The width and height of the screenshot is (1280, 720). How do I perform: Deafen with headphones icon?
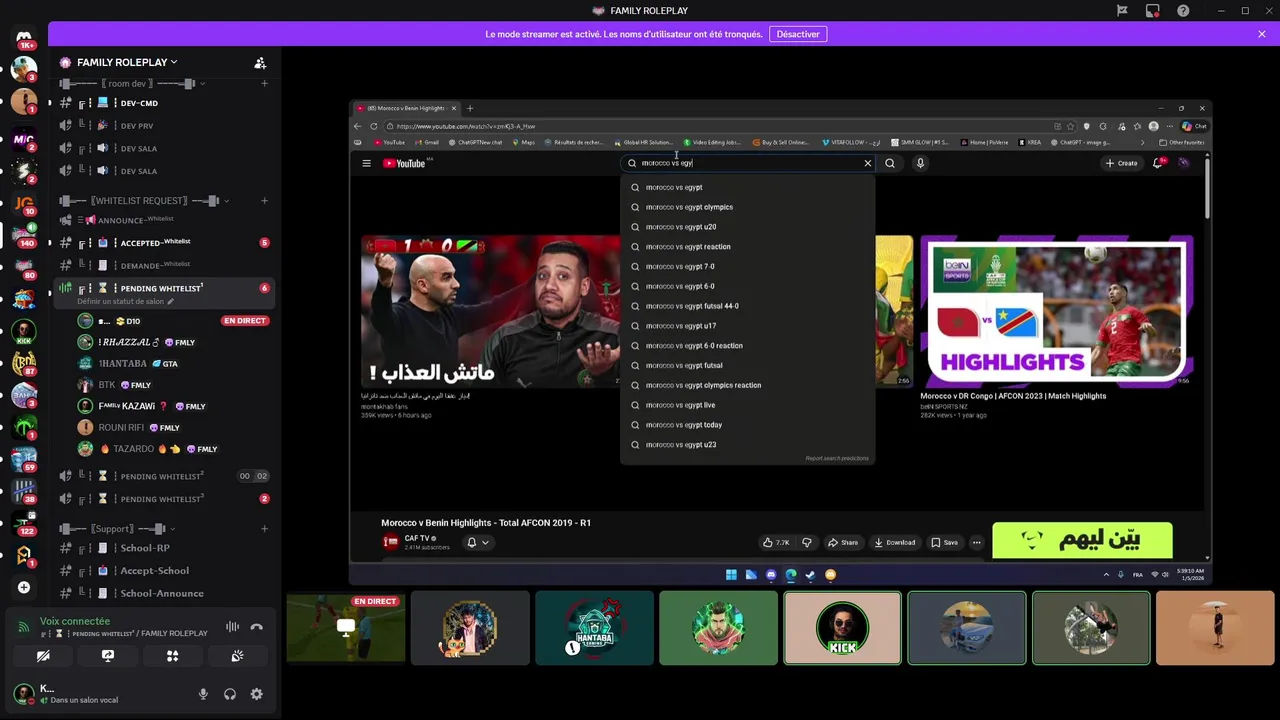click(x=230, y=694)
